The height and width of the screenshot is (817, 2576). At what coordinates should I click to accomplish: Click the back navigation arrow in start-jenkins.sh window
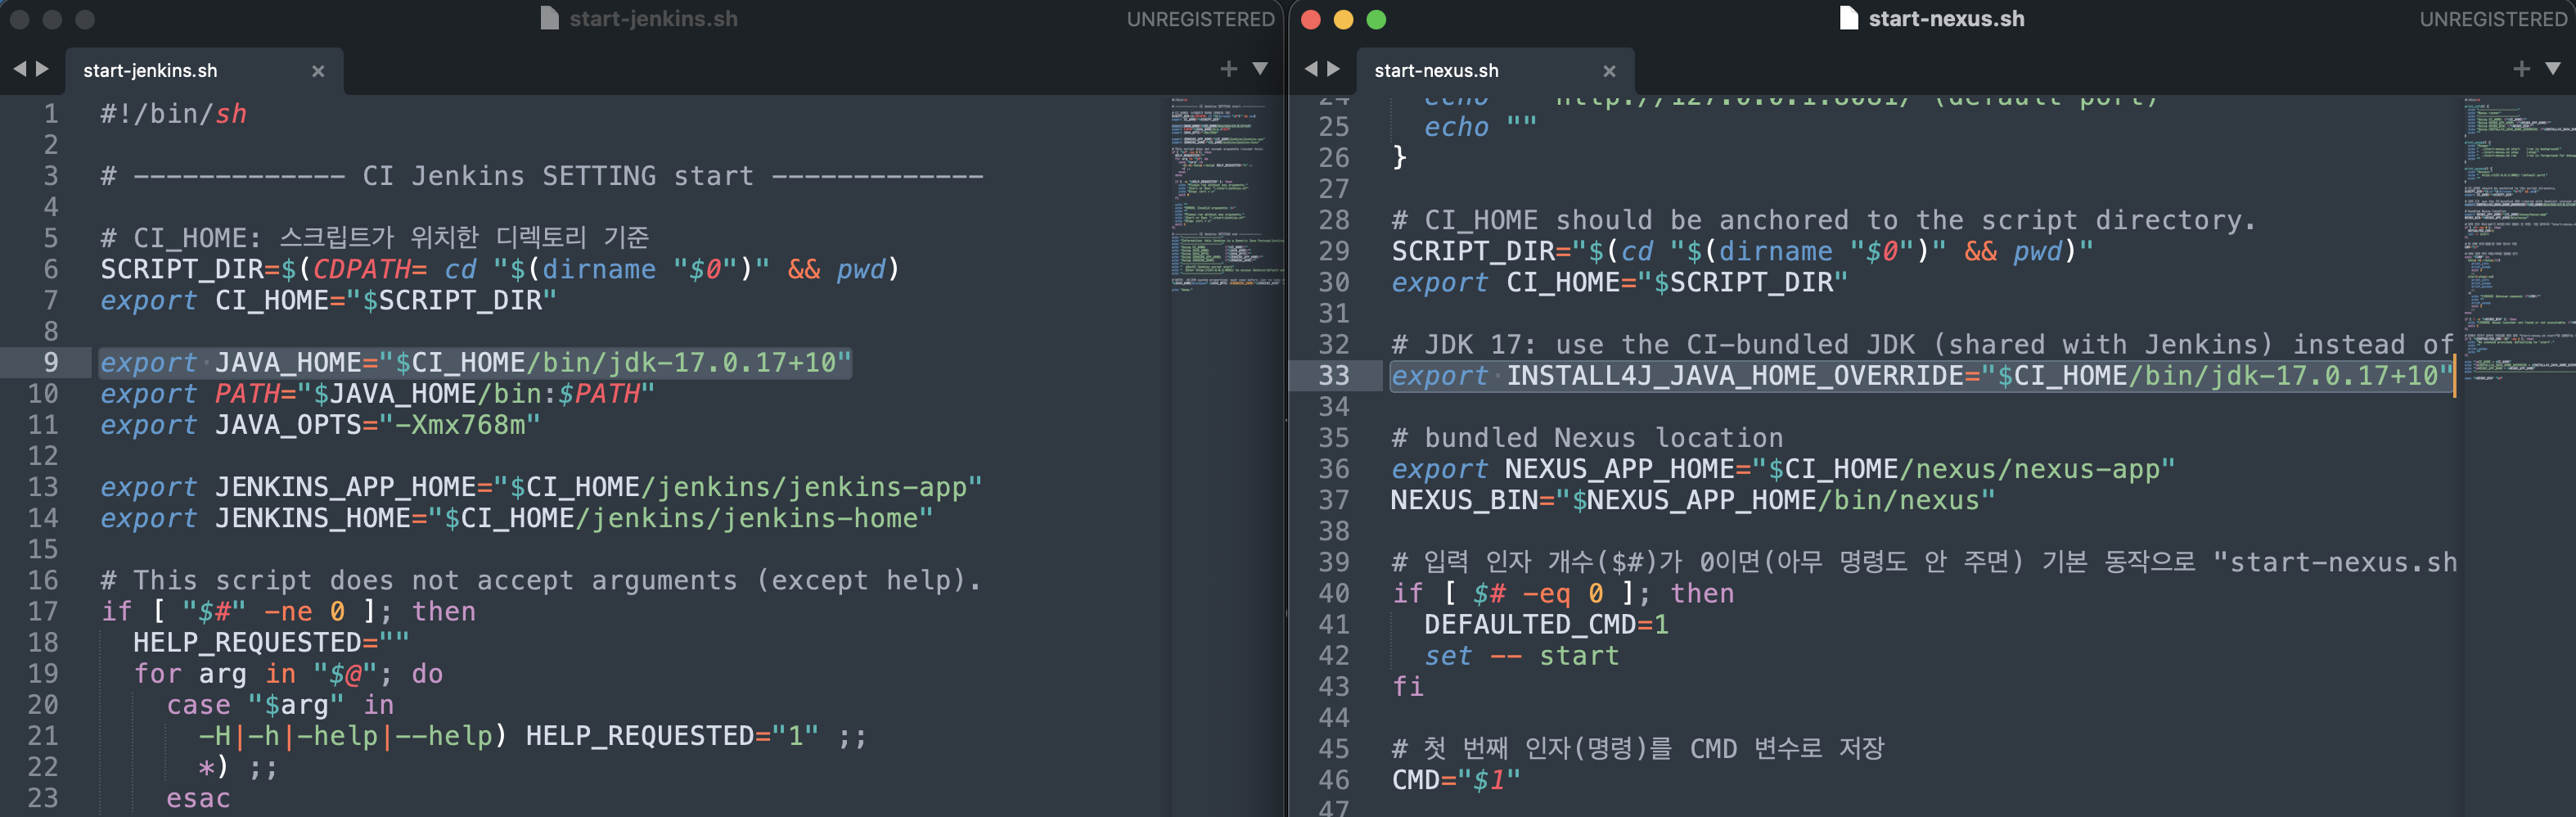[18, 69]
